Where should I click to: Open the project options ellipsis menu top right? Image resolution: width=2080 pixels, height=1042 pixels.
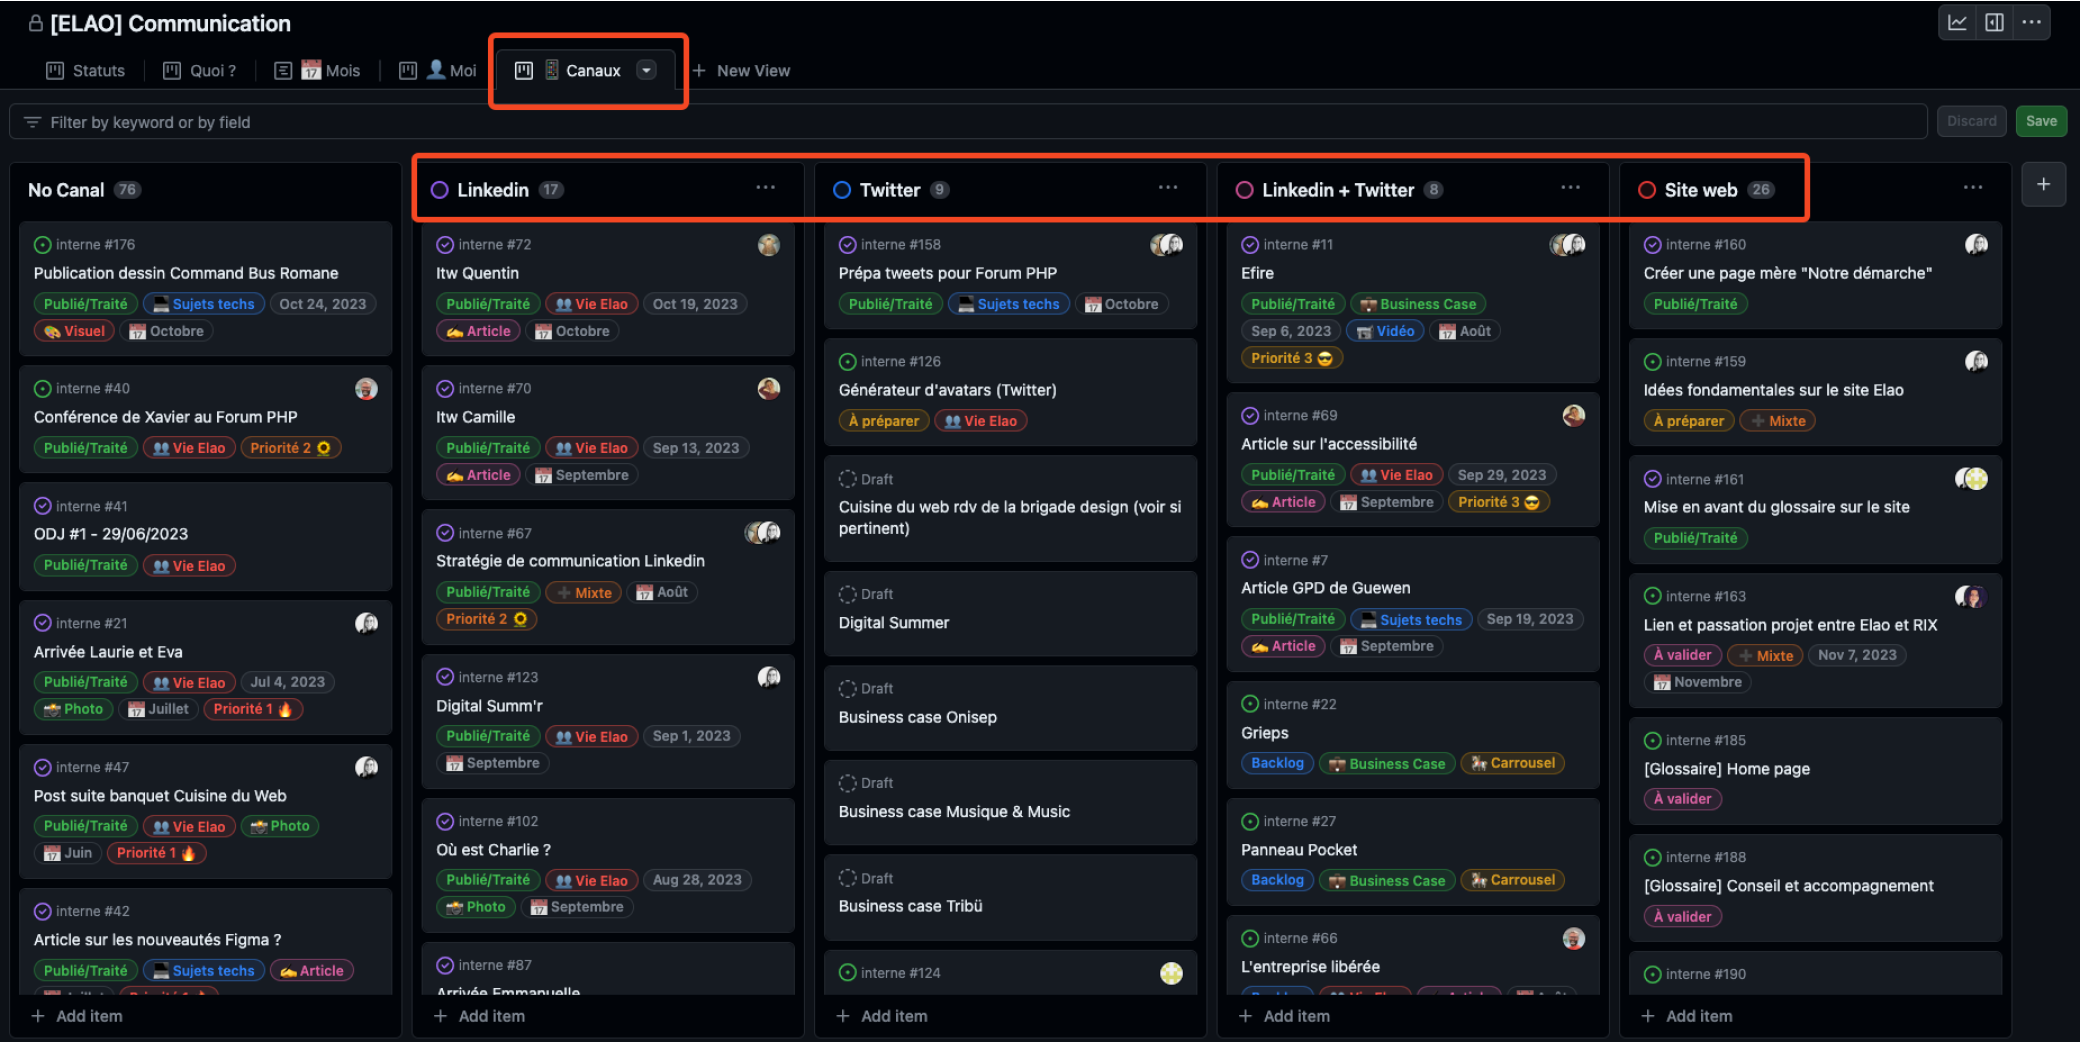[x=2031, y=21]
